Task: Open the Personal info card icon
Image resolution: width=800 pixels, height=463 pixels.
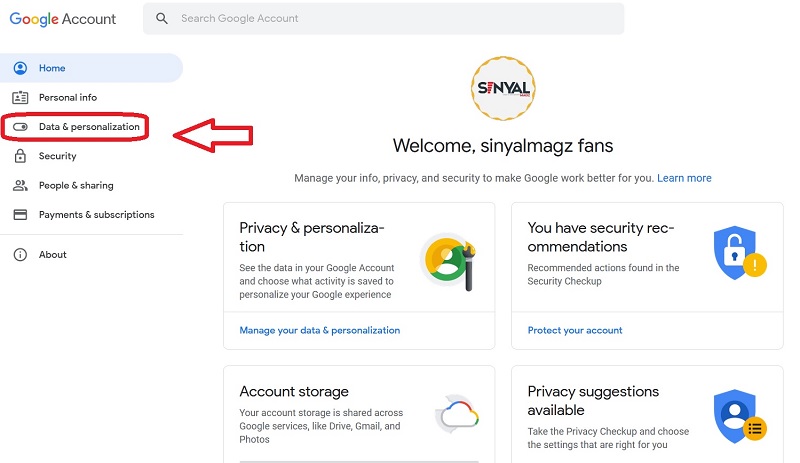Action: click(20, 97)
